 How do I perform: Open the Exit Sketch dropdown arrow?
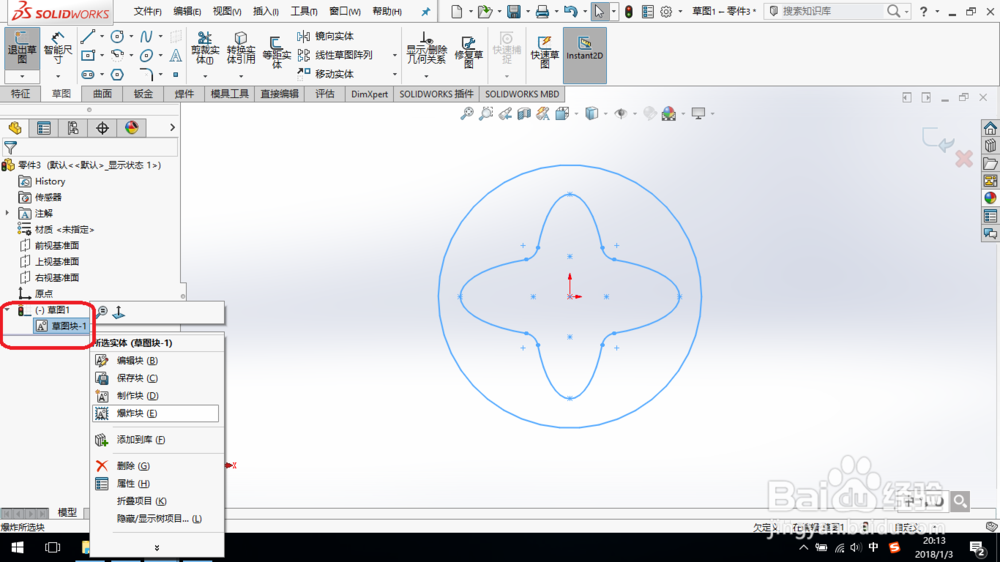(x=22, y=77)
